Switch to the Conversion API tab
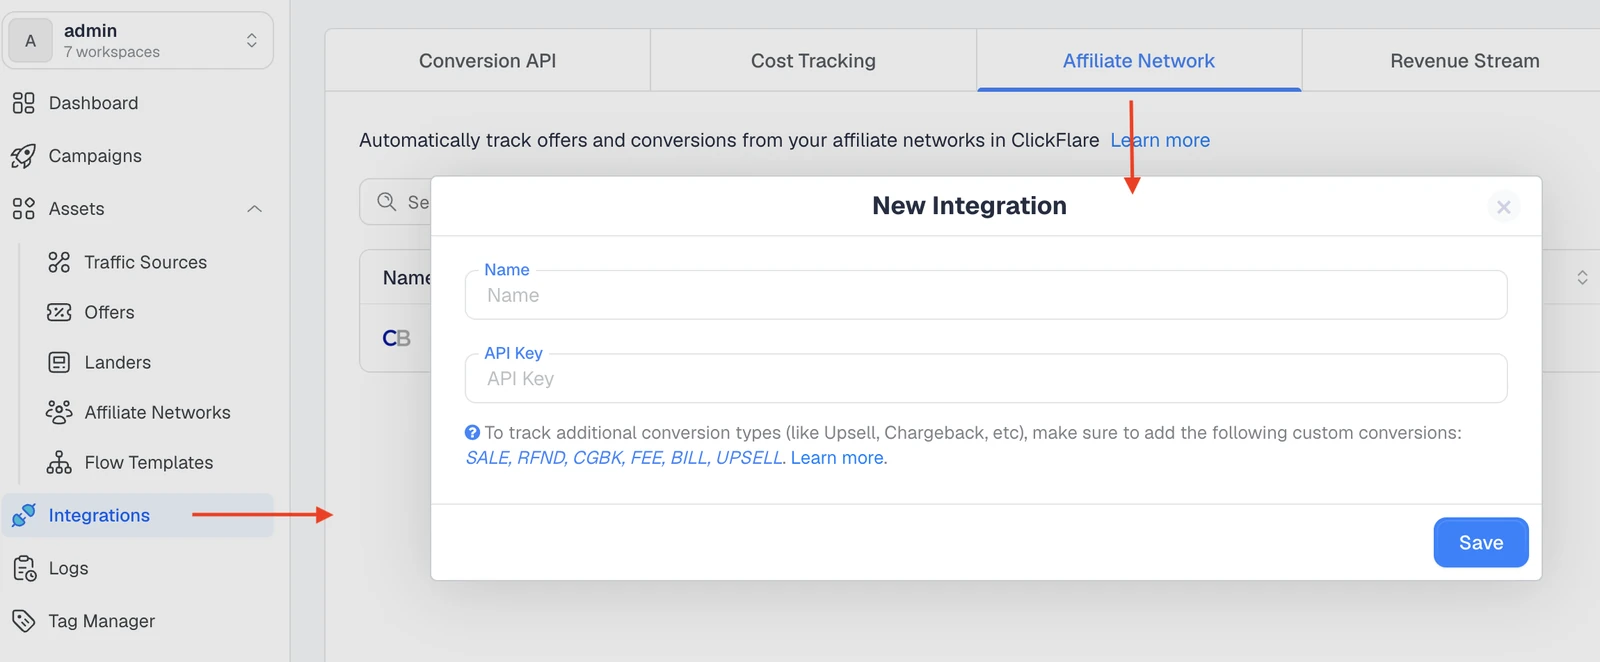This screenshot has height=662, width=1600. [x=488, y=61]
